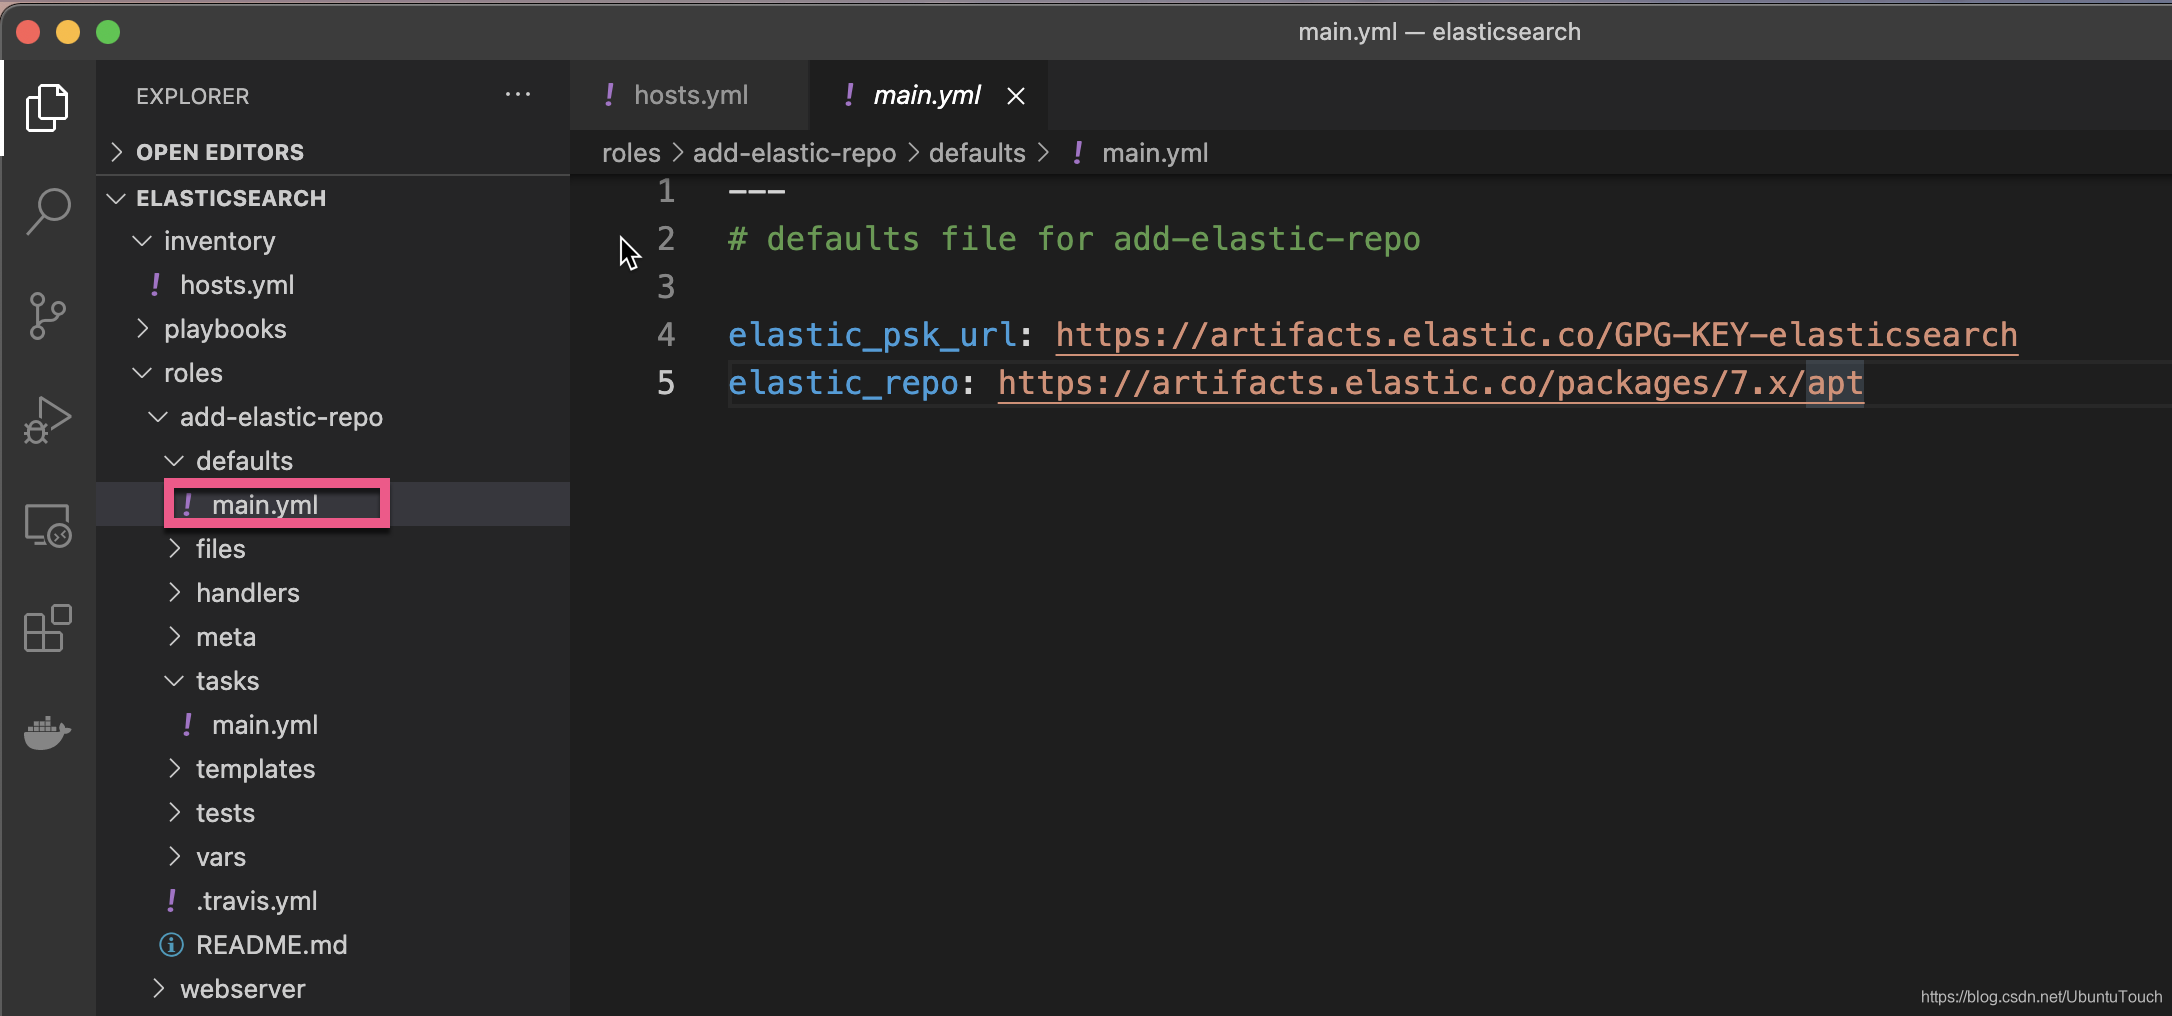2172x1016 pixels.
Task: Expand the templates folder
Action: click(x=333, y=769)
